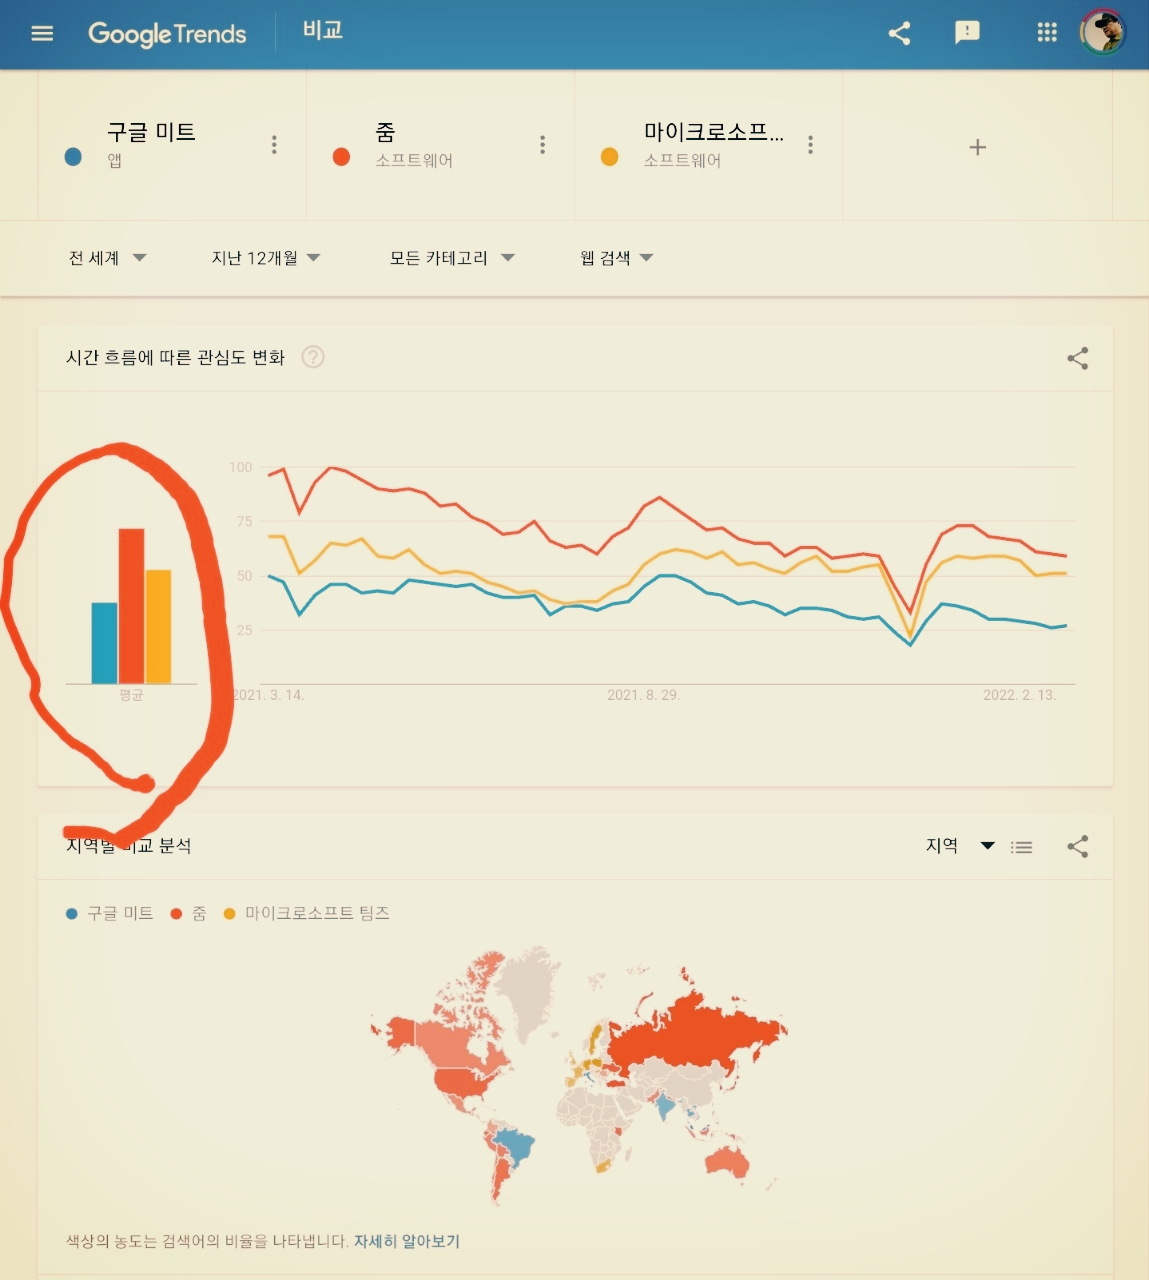Switch regional comparison to list view
1149x1280 pixels.
click(1021, 847)
